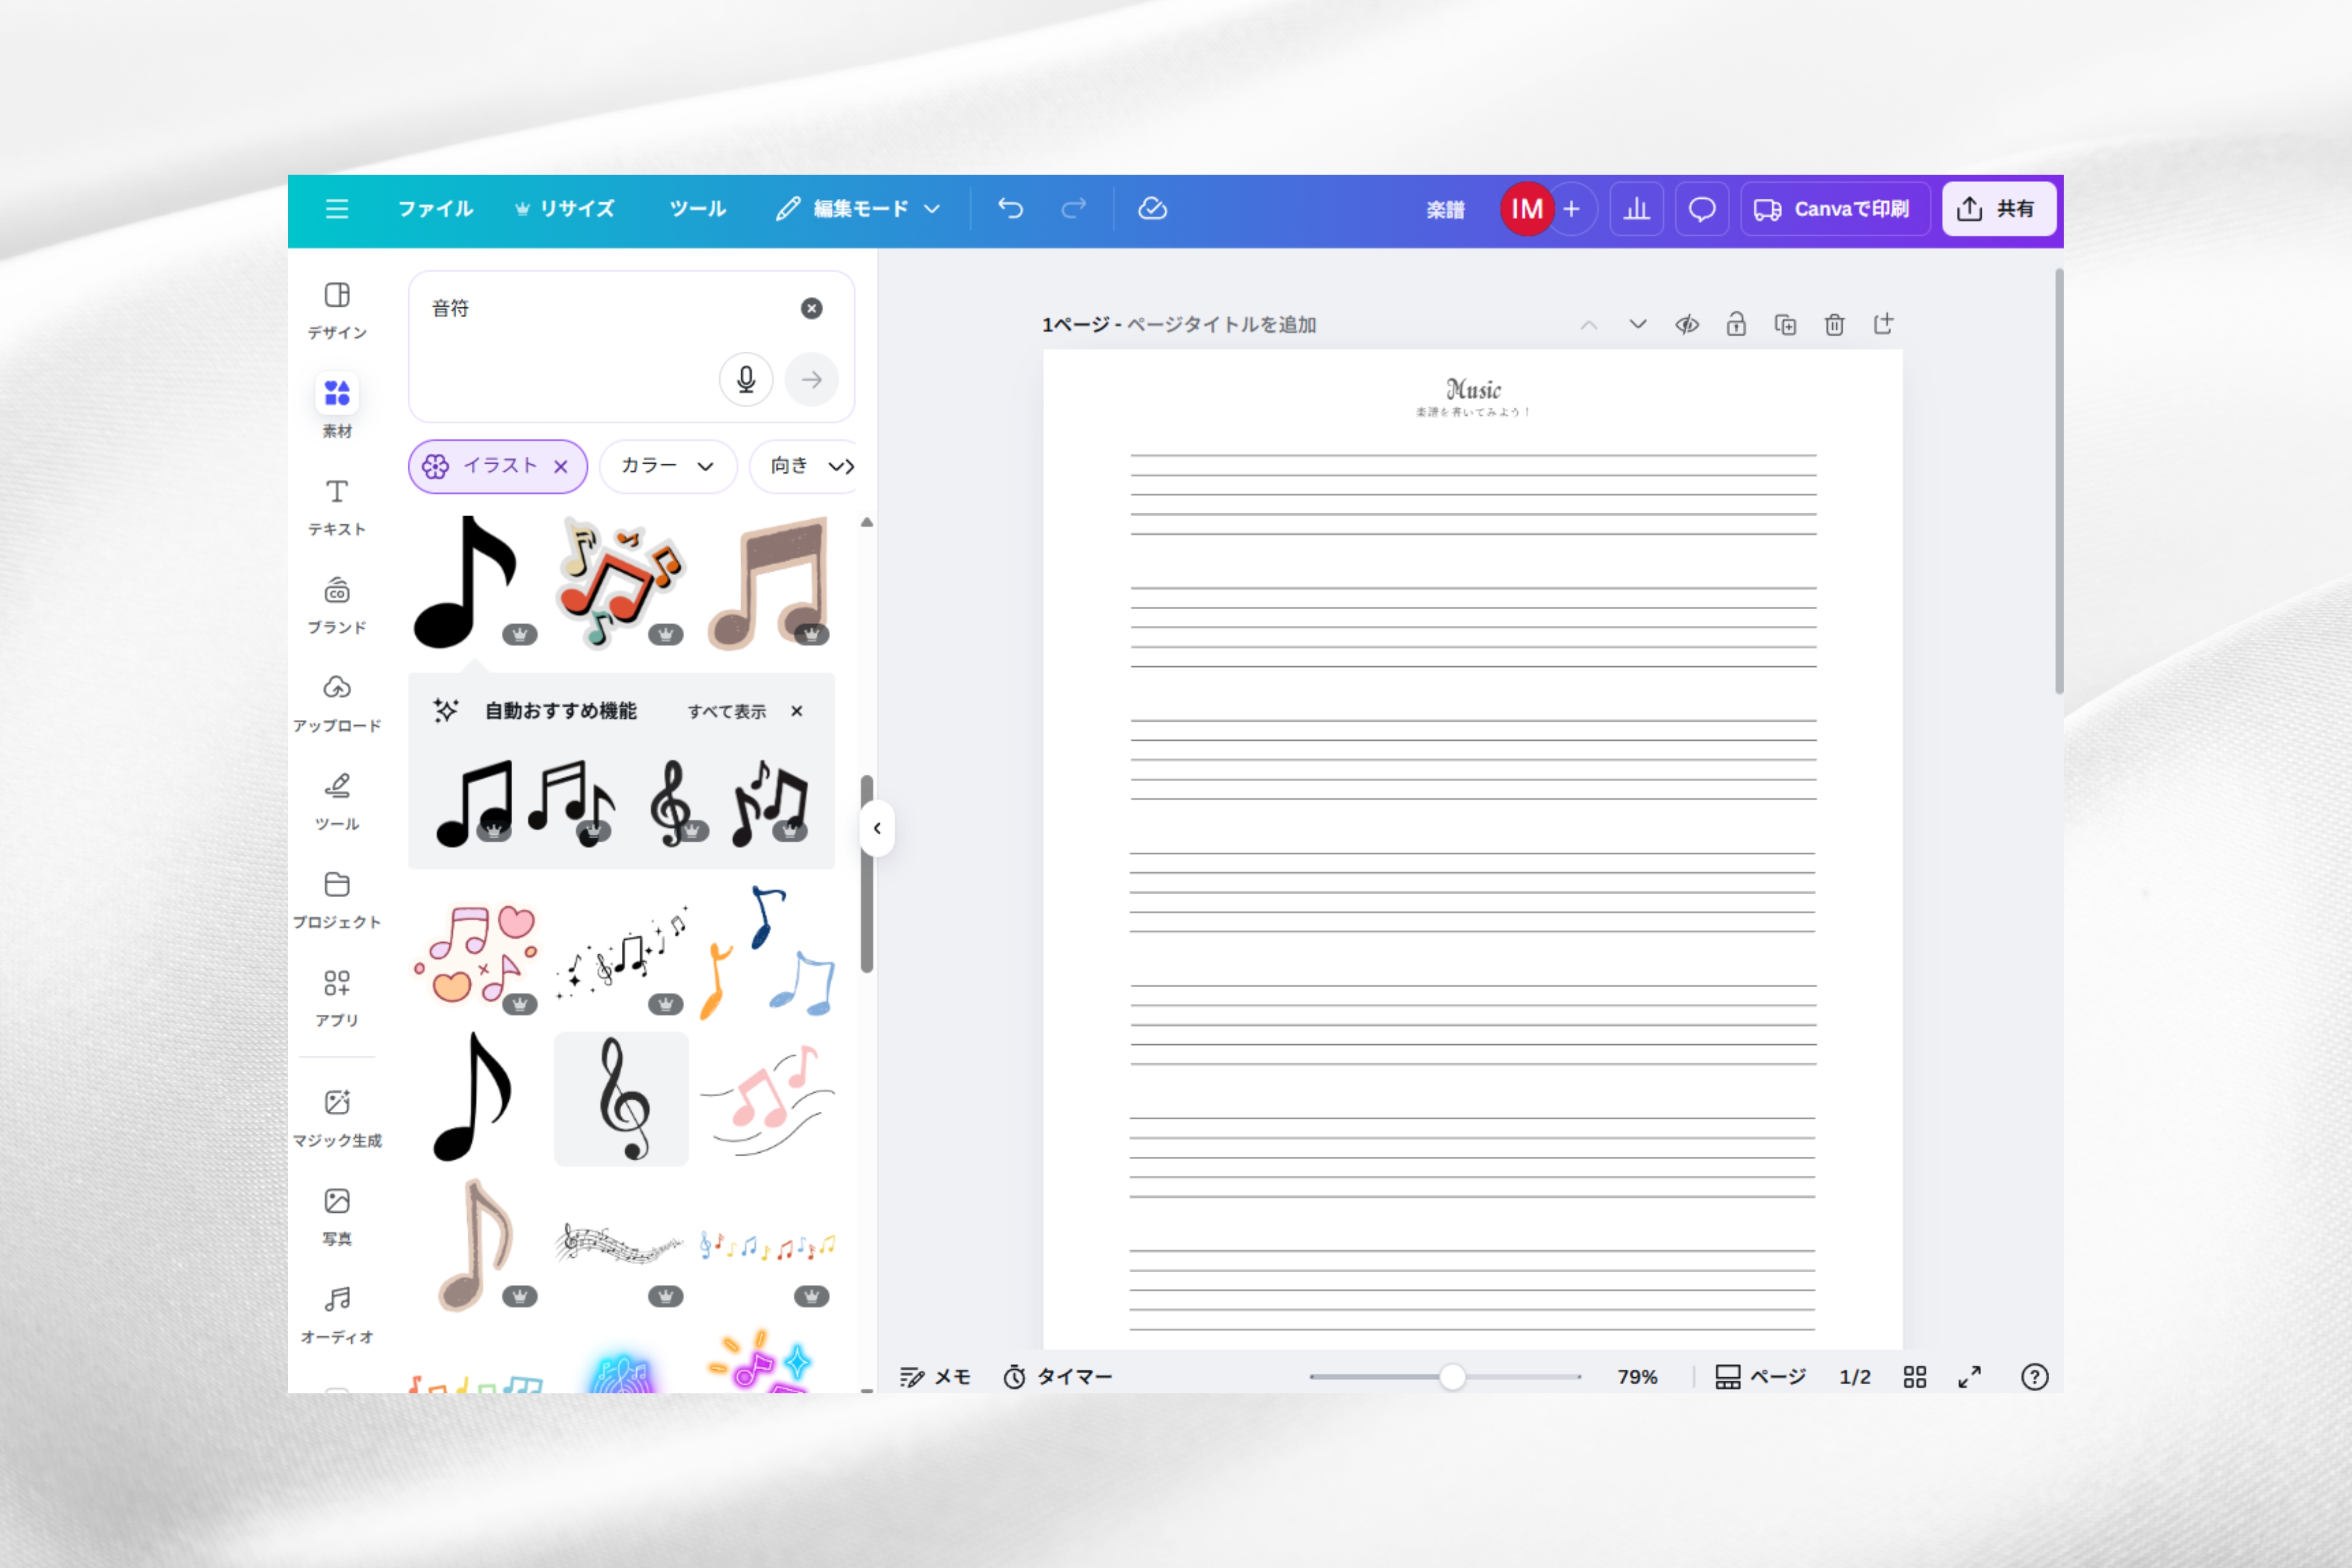2352x1568 pixels.
Task: Clear the search field text
Action: 812,308
